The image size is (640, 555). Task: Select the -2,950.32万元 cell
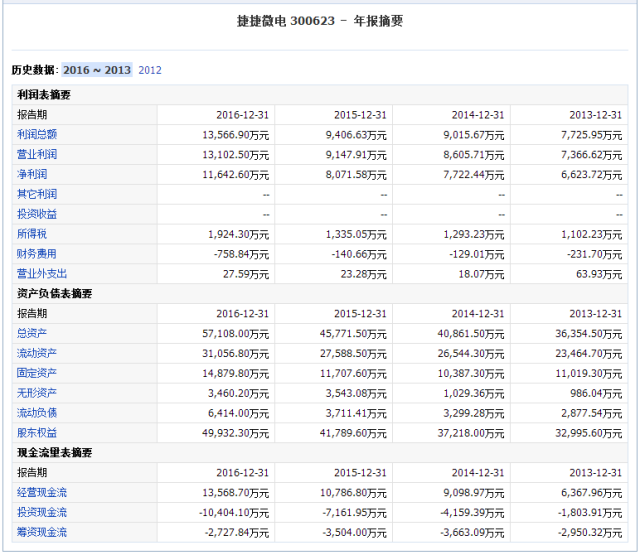(590, 533)
